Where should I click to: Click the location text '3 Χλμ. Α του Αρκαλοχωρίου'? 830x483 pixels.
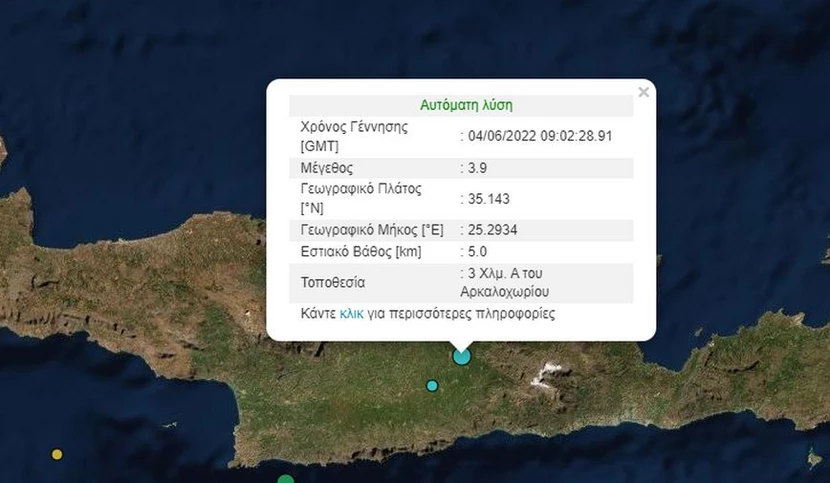coord(509,282)
